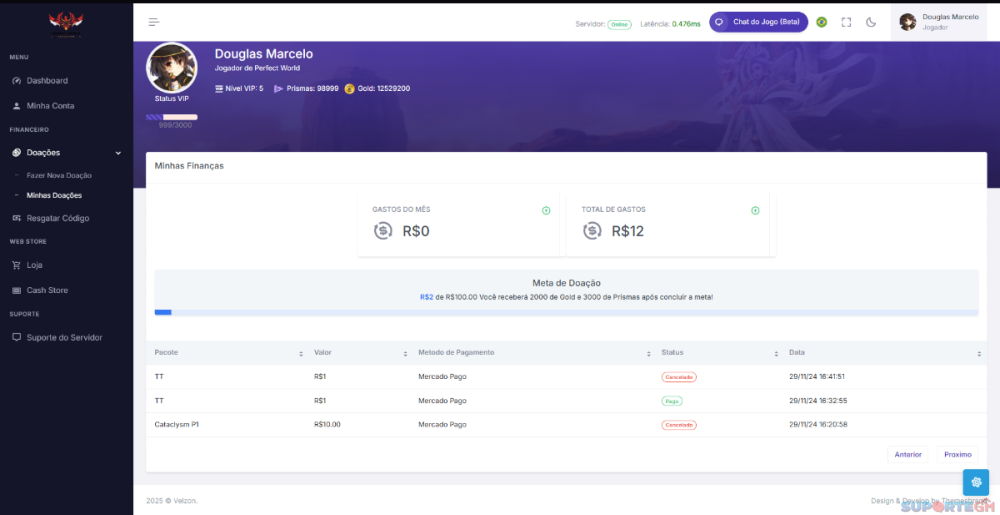
Task: Open Dashboard from the sidebar
Action: tap(47, 80)
